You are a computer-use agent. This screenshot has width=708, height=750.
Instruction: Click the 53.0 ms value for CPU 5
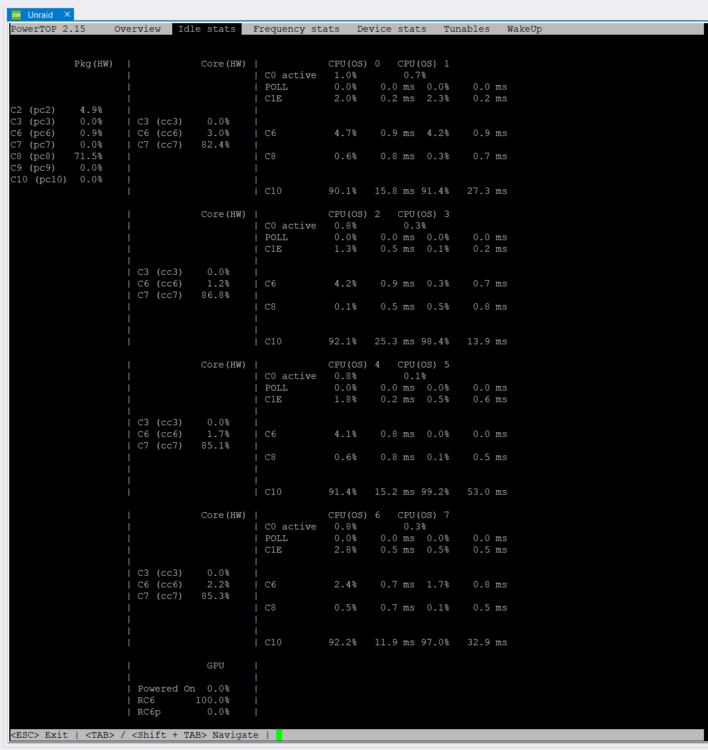tap(487, 492)
